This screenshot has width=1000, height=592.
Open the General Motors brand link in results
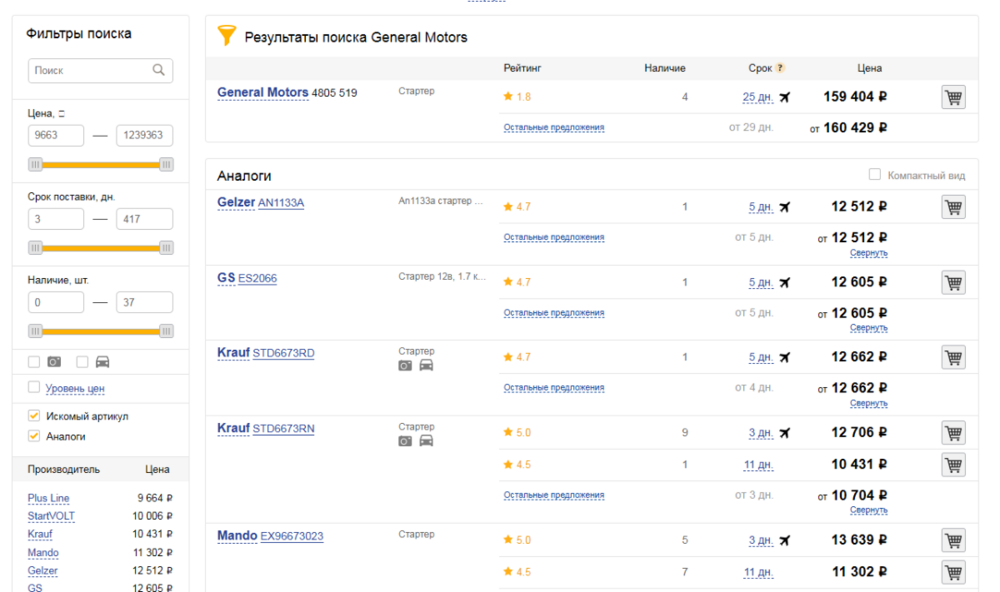point(263,92)
